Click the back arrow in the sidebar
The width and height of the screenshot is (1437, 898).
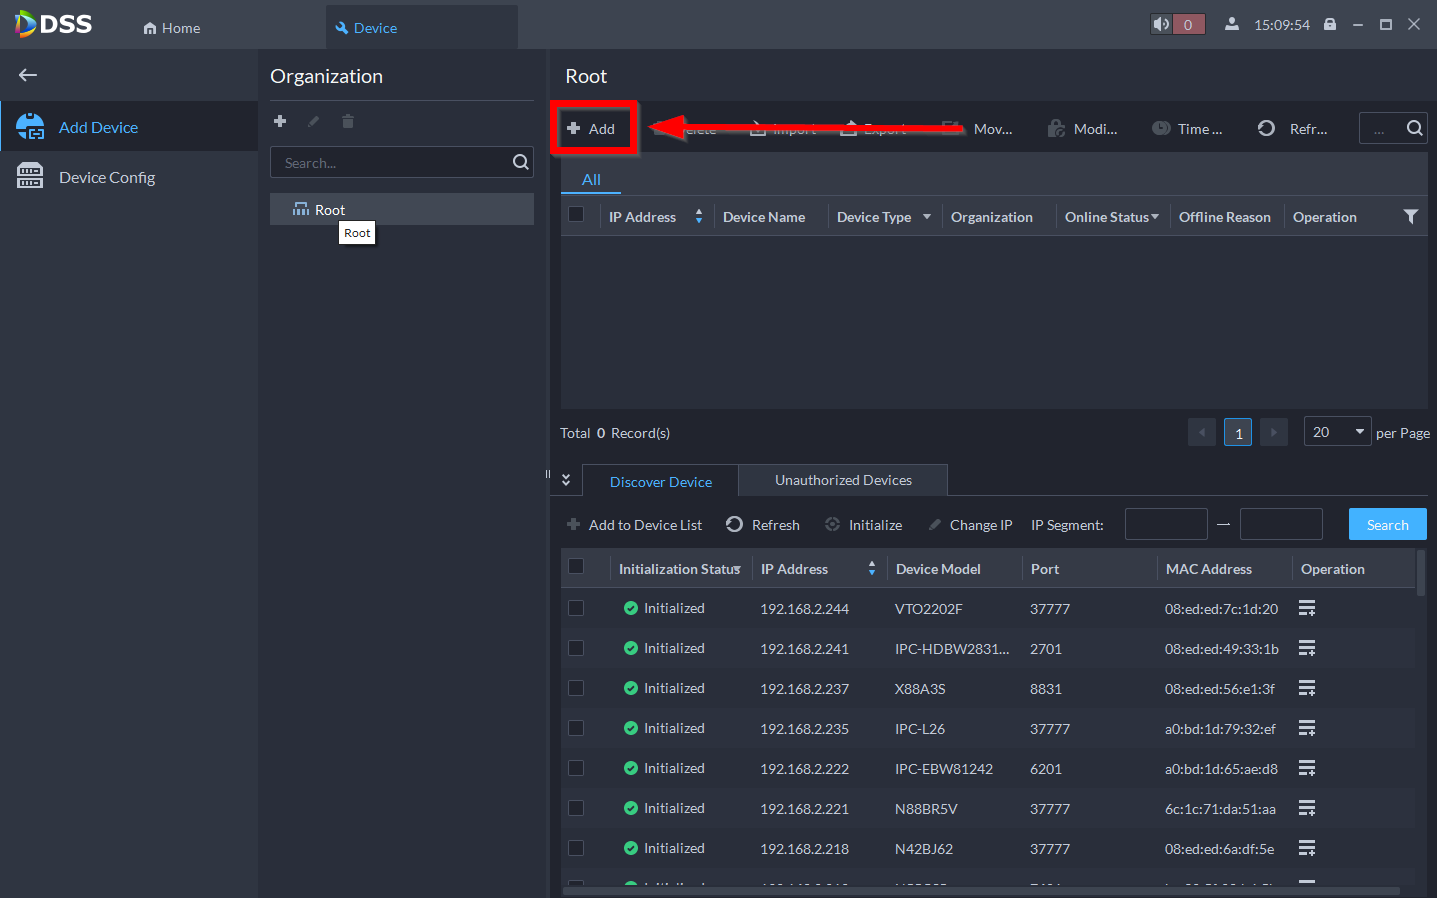(28, 75)
